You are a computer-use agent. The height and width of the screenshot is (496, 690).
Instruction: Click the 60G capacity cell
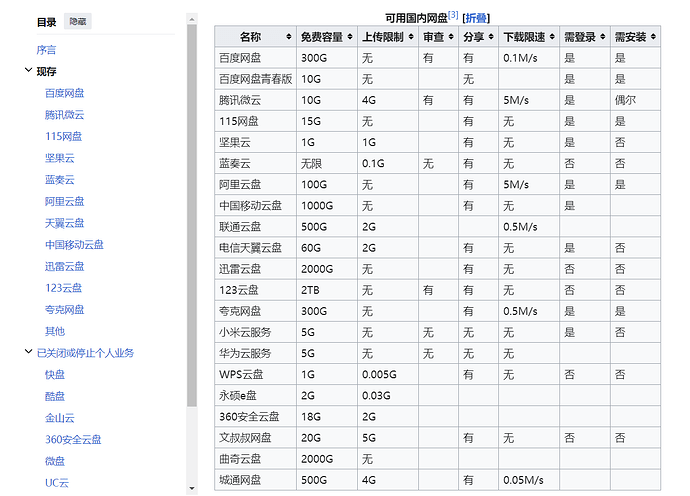(x=327, y=248)
